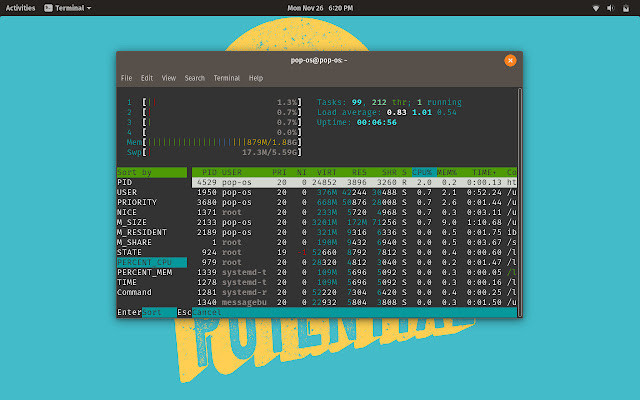
Task: Click the Load average text
Action: [x=387, y=112]
